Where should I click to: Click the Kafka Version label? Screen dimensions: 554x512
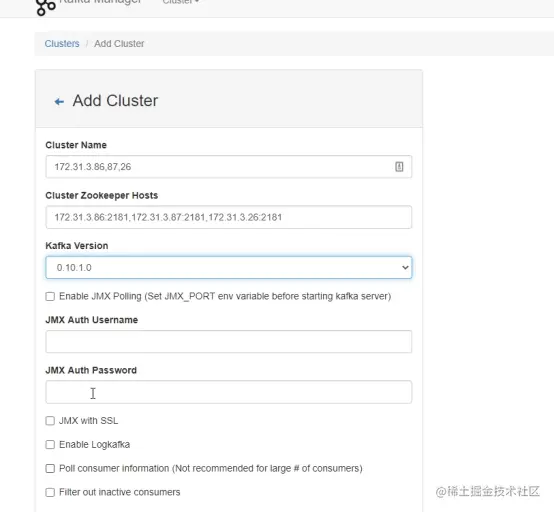pos(77,246)
